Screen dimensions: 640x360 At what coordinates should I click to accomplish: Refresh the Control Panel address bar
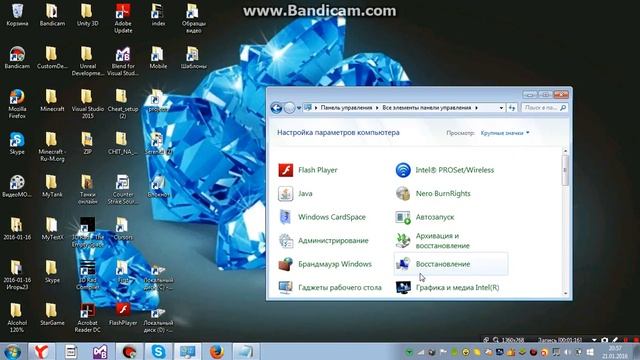(512, 108)
